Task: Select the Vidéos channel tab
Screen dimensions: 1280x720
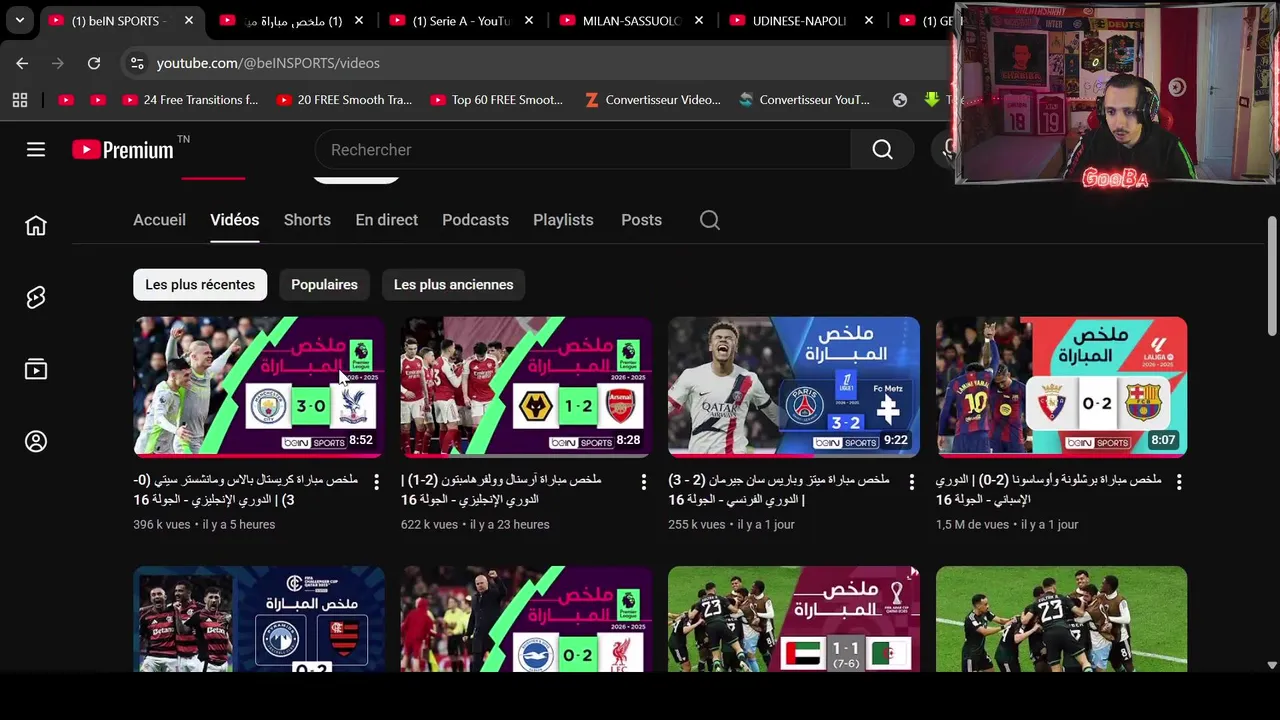Action: (x=235, y=220)
